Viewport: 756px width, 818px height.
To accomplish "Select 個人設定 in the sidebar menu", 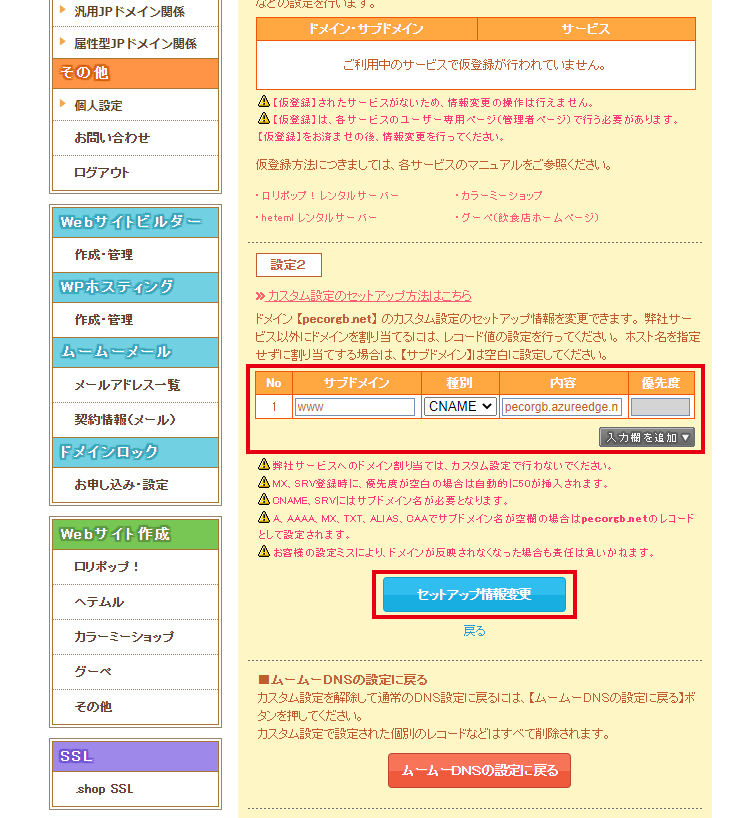I will (98, 105).
